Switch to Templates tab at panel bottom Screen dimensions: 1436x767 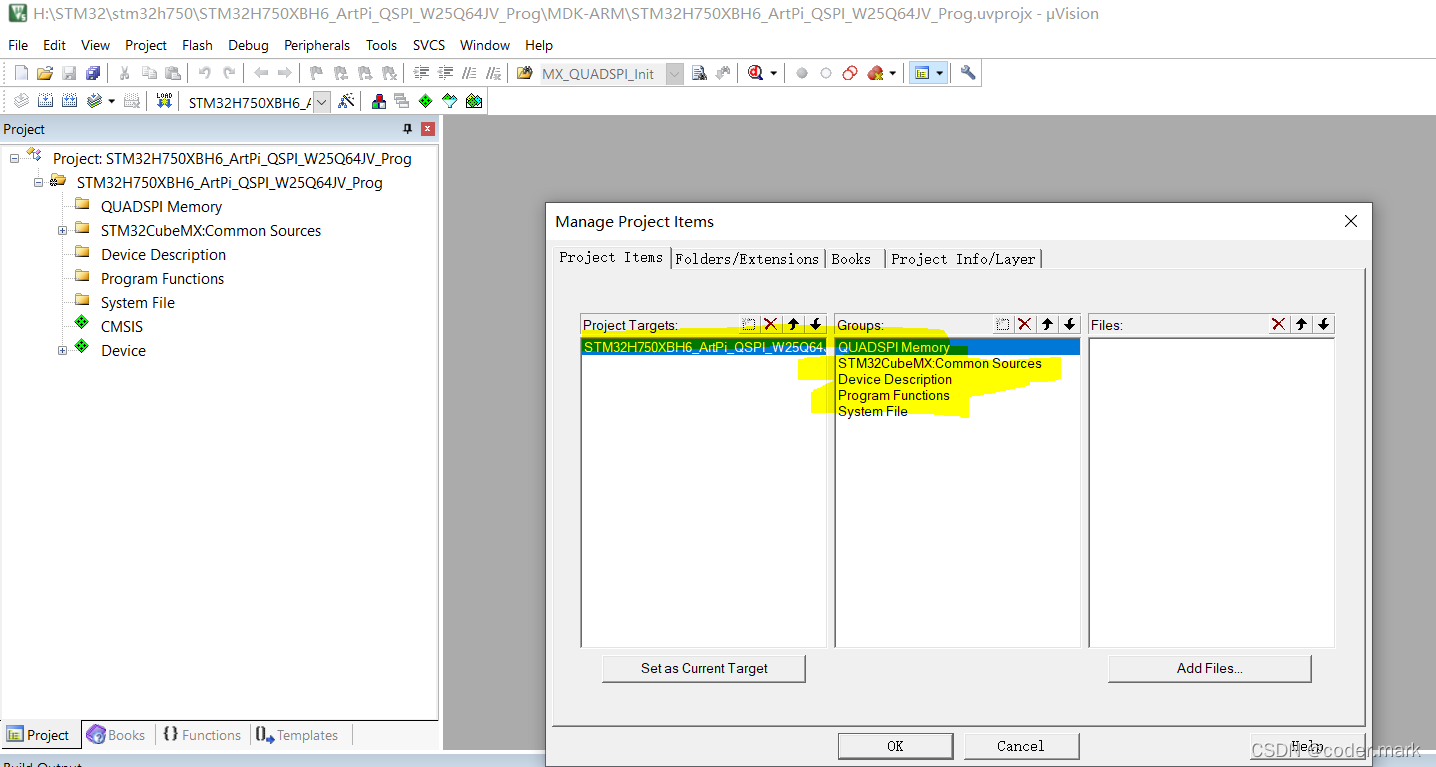(297, 735)
